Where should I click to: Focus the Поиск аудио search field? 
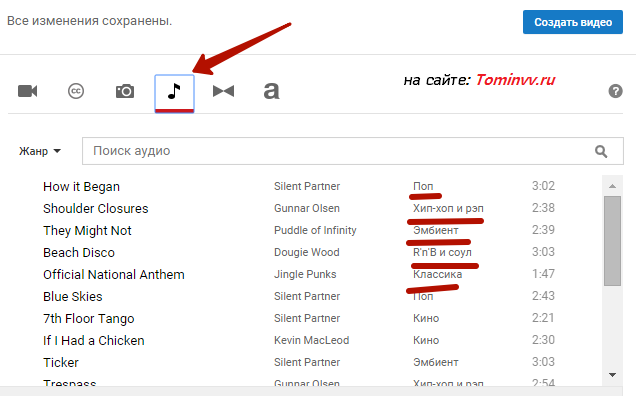point(352,151)
